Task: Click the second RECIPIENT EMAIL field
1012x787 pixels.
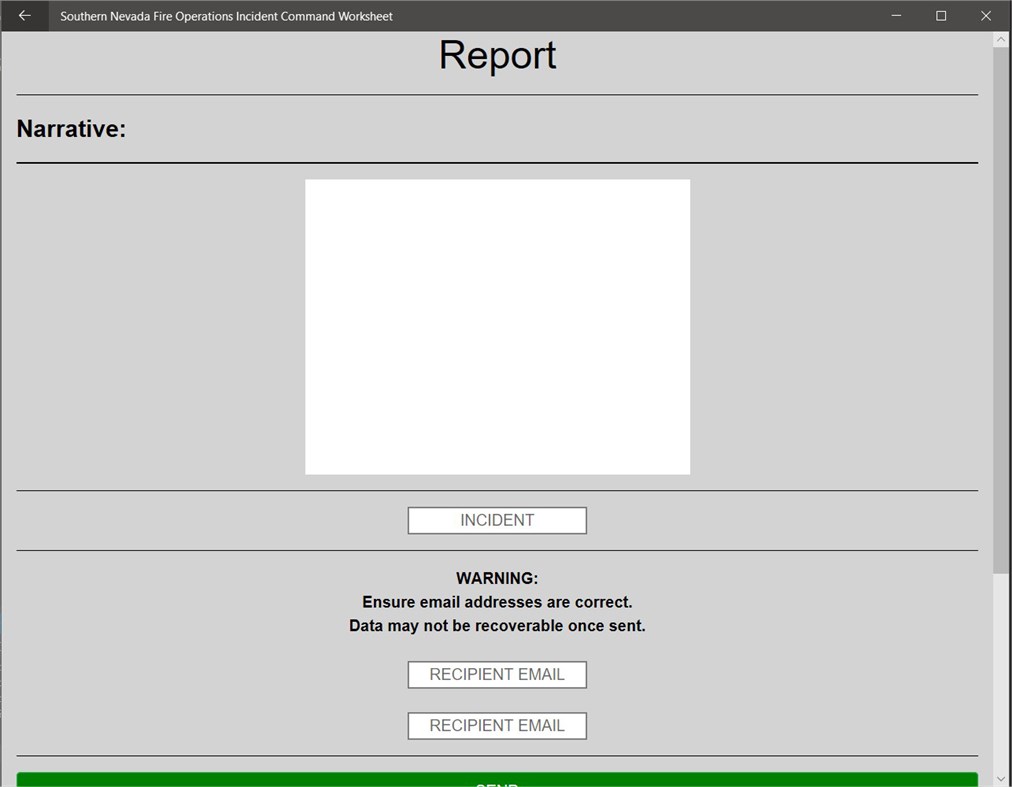Action: click(x=497, y=725)
